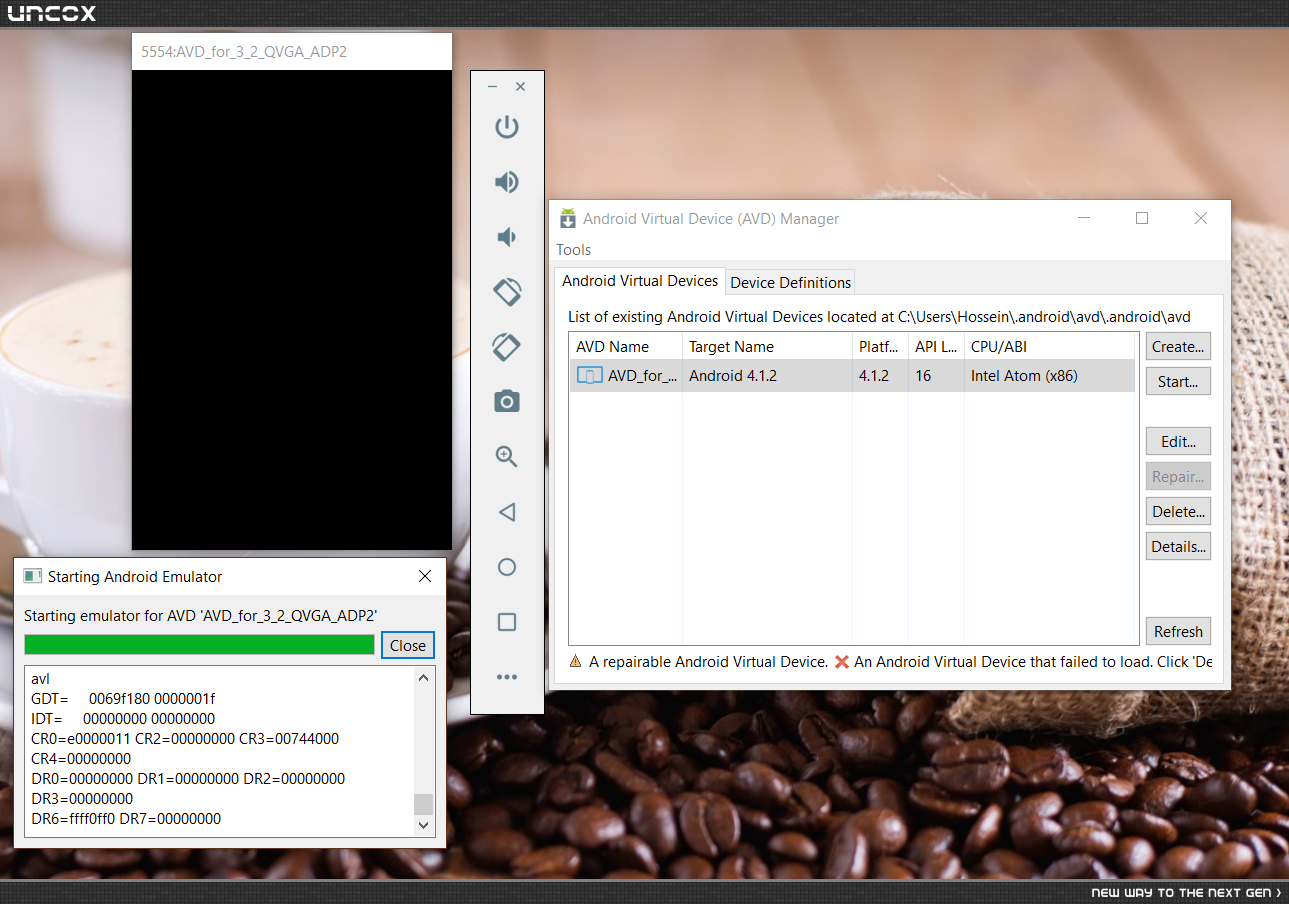Close the Starting Android Emulator dialog with X
1289x904 pixels.
point(425,576)
